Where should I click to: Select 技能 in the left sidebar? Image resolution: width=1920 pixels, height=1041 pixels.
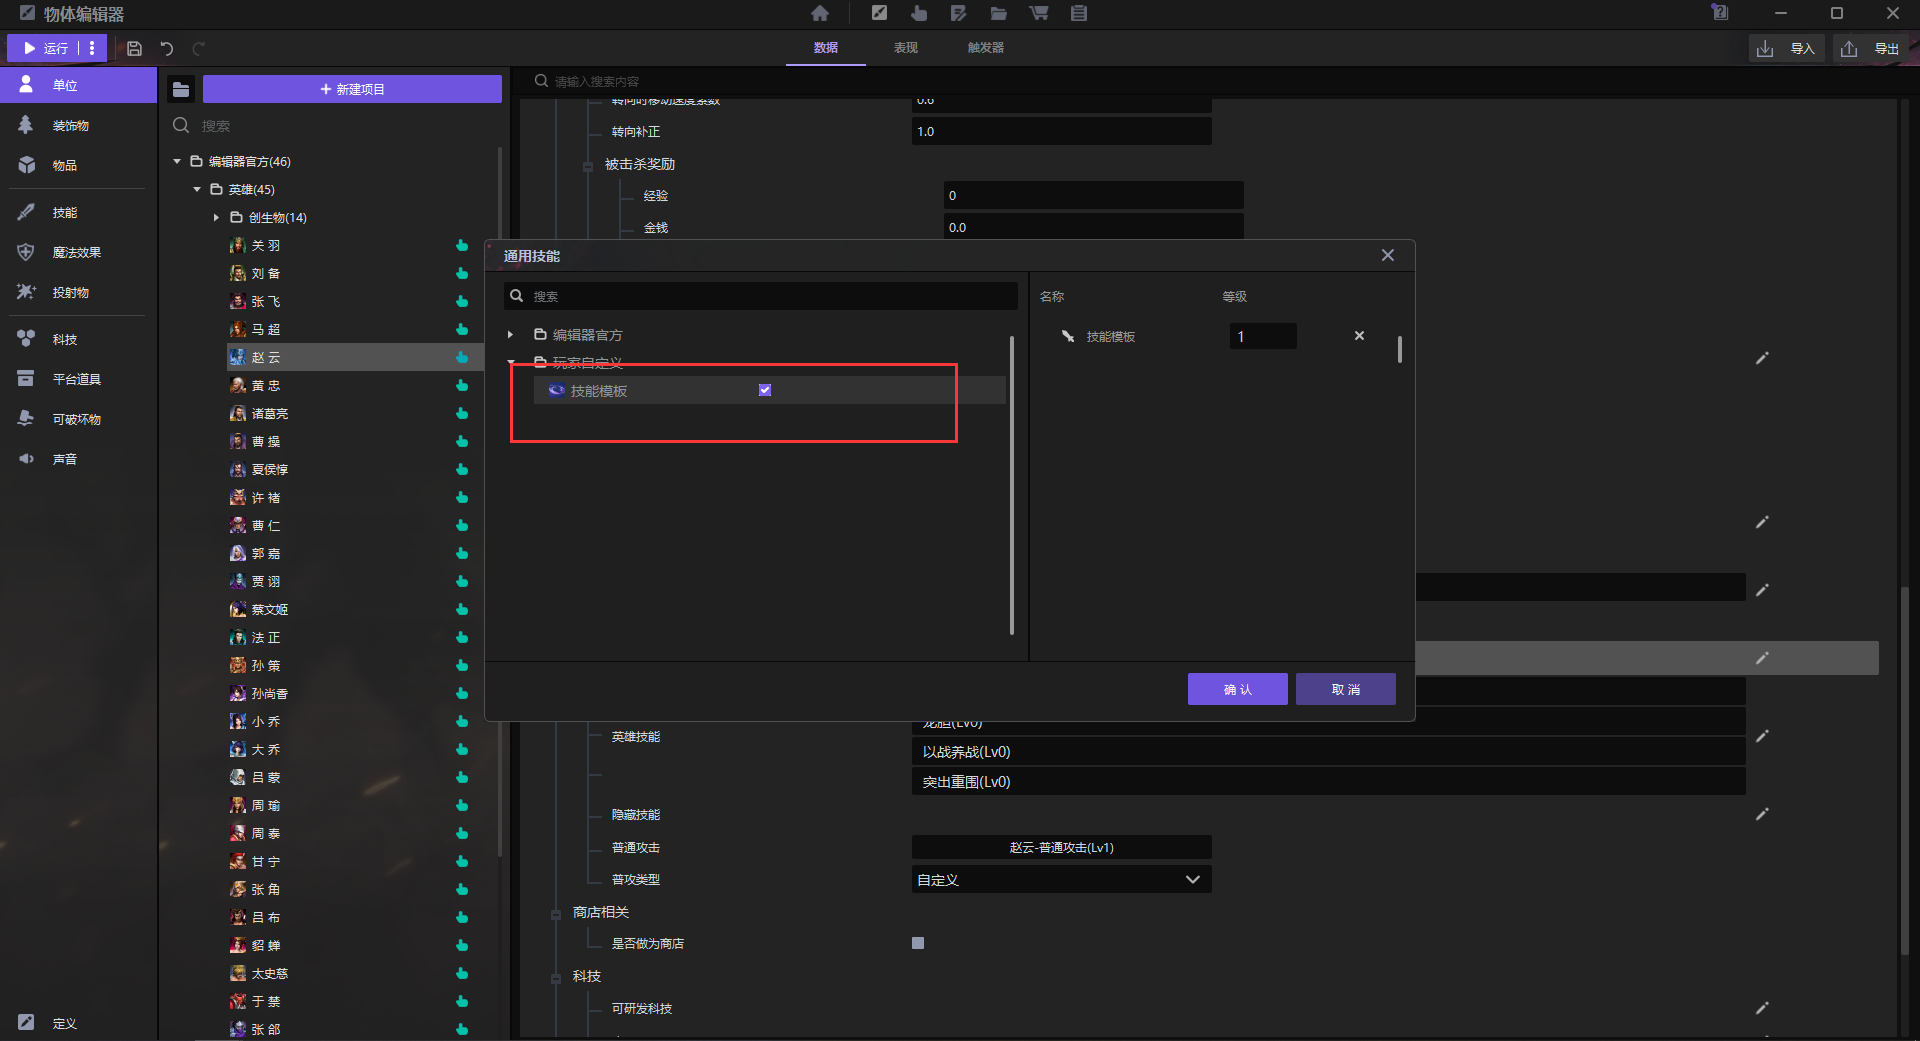[x=78, y=212]
